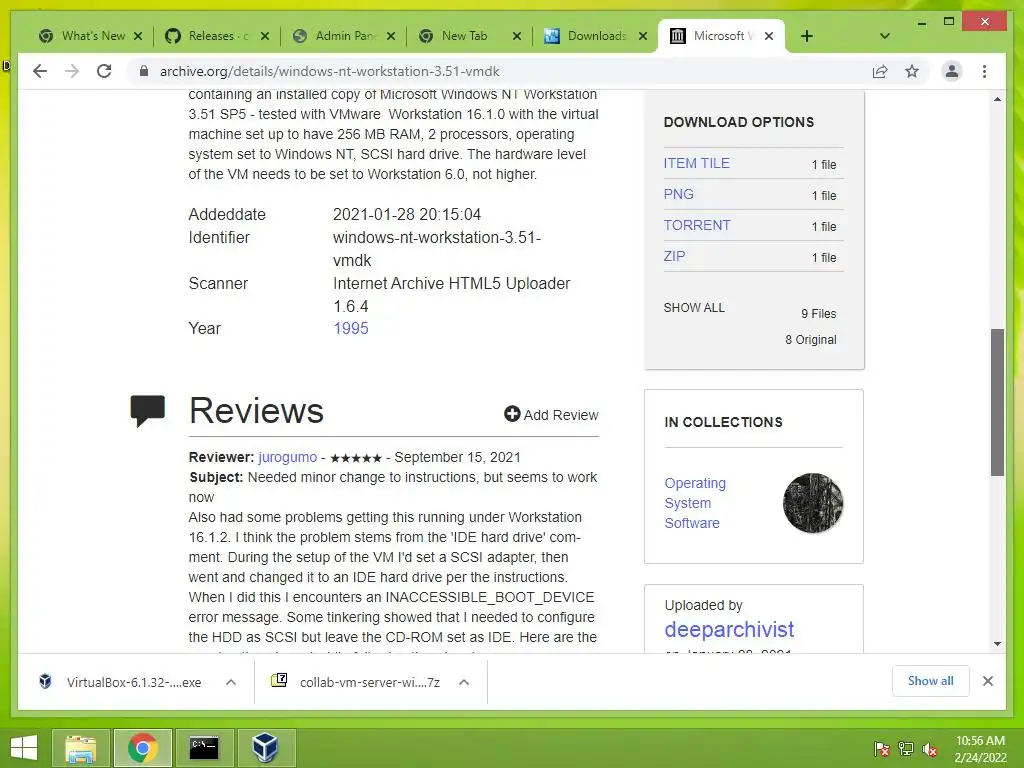Open File Explorer from taskbar
This screenshot has height=768, width=1024.
80,748
